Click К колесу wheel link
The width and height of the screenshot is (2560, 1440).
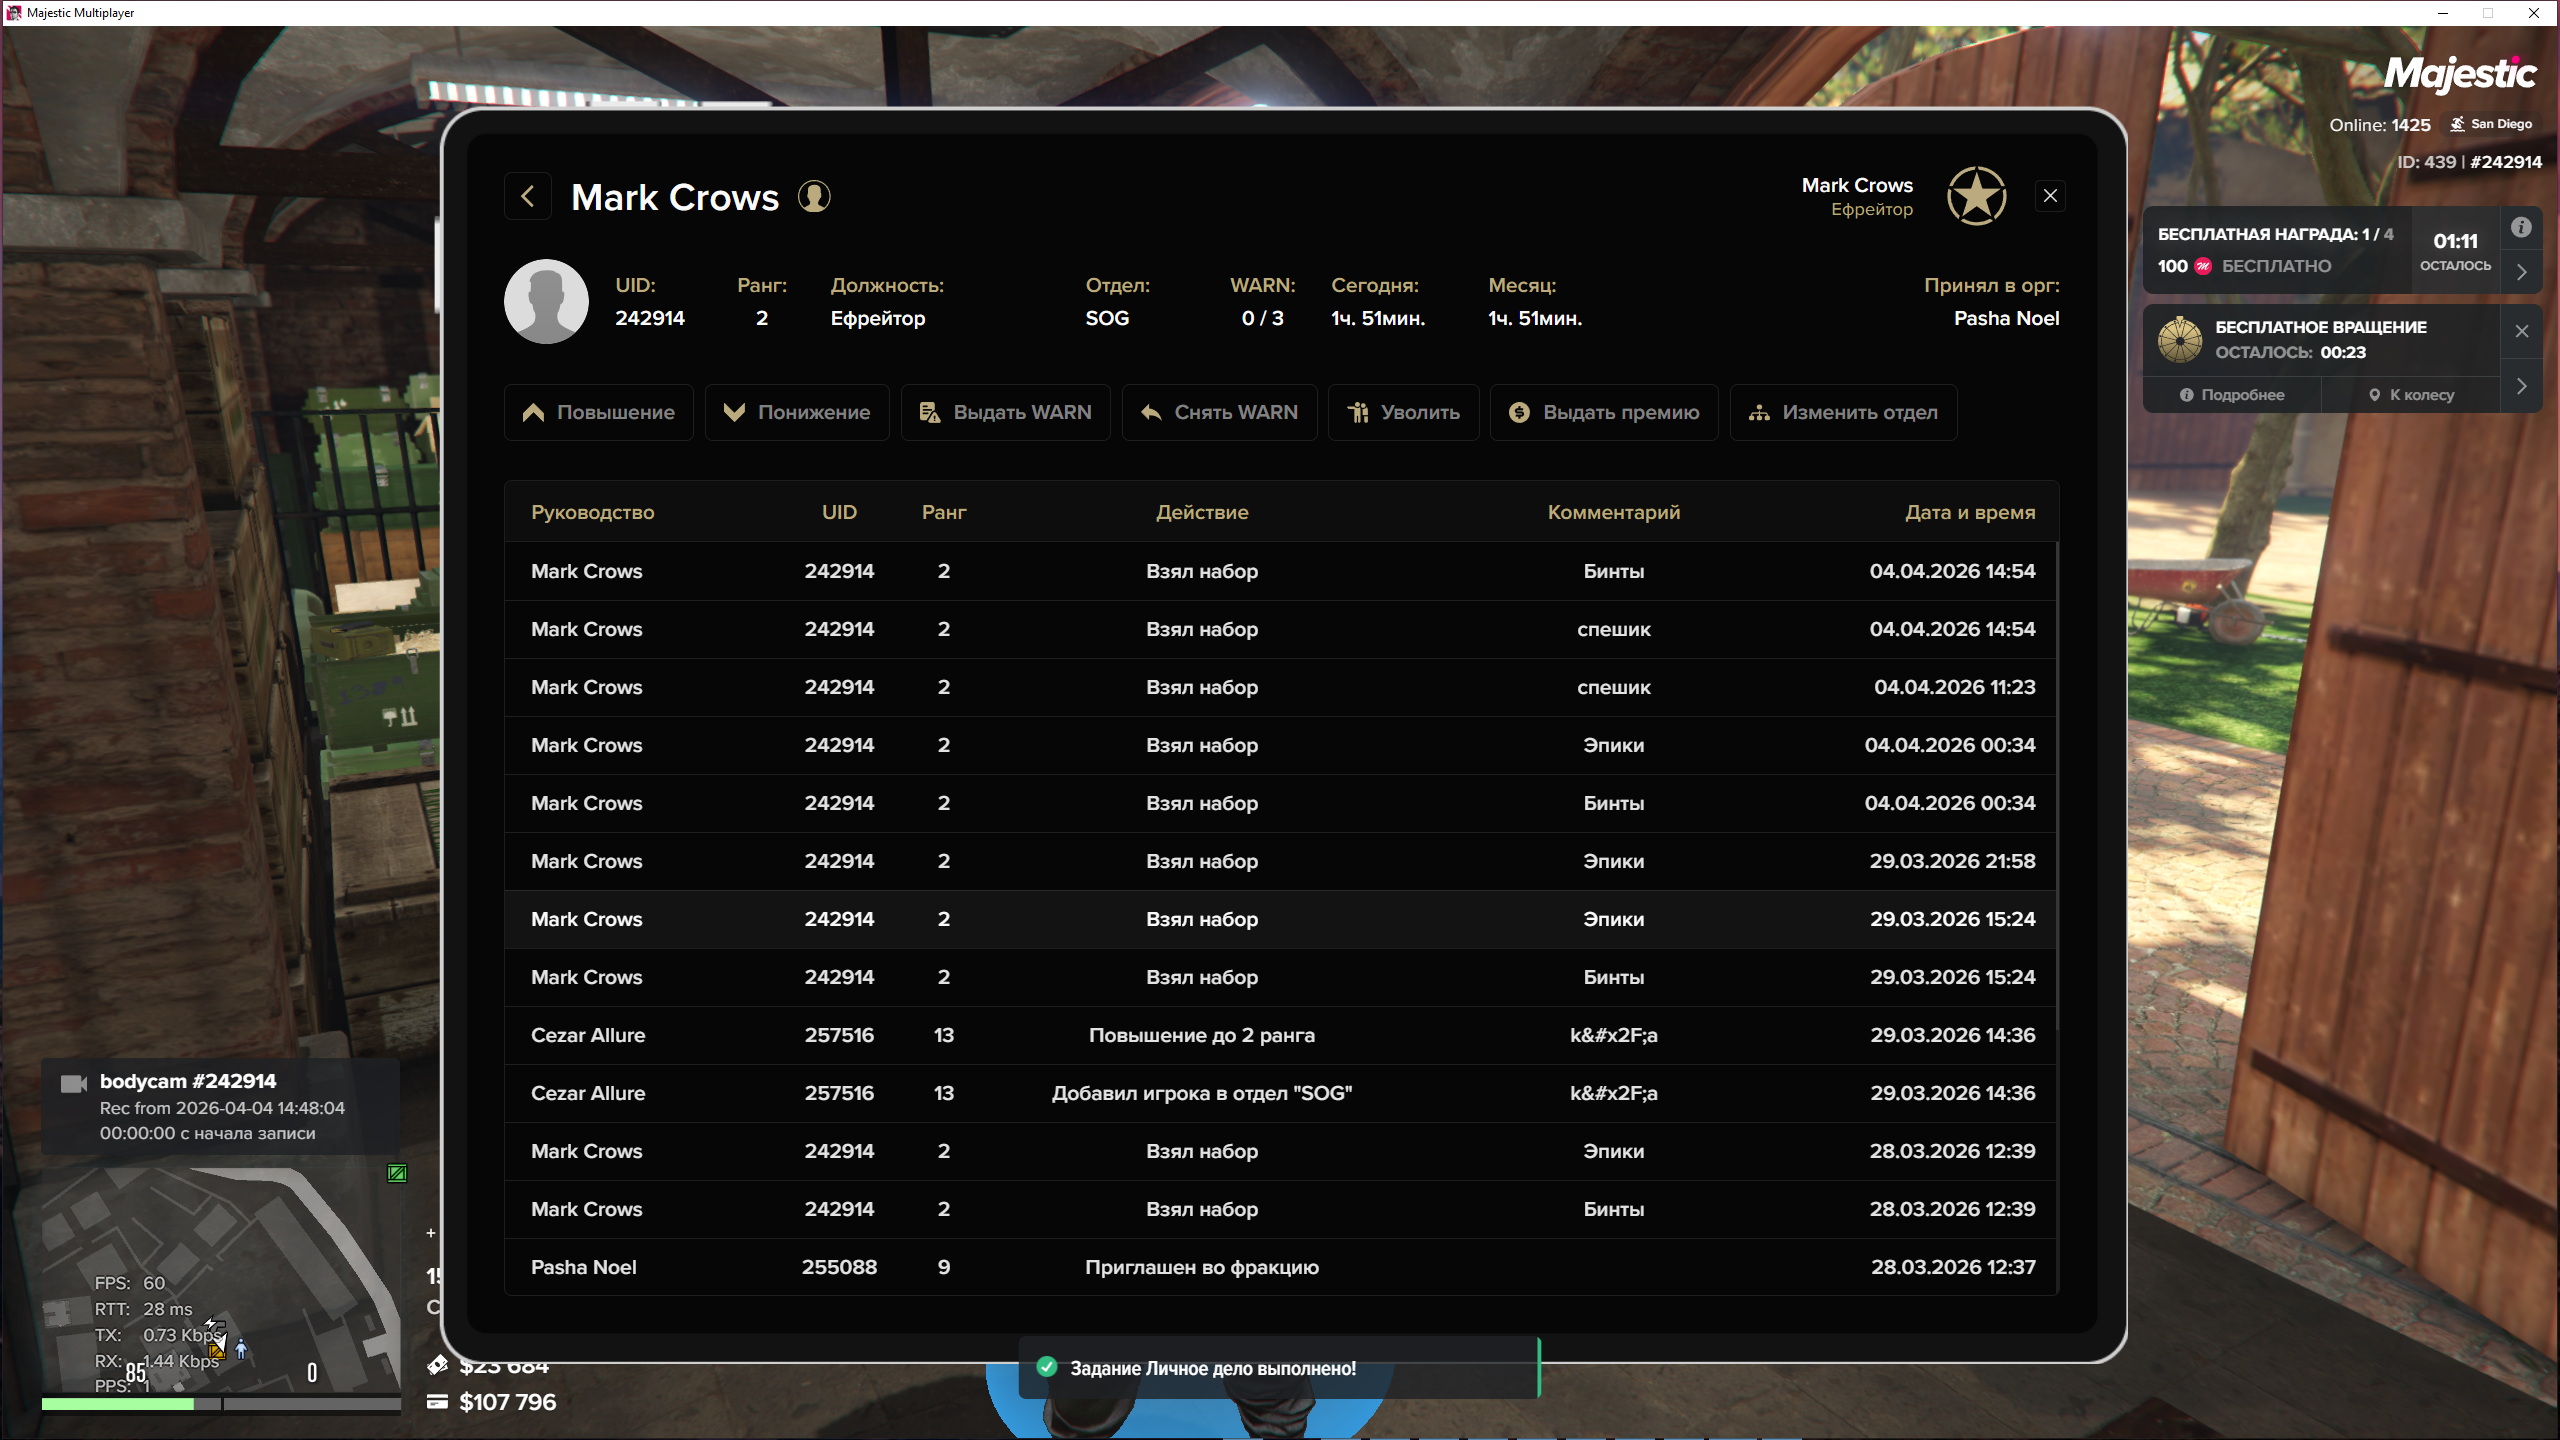pyautogui.click(x=2411, y=395)
